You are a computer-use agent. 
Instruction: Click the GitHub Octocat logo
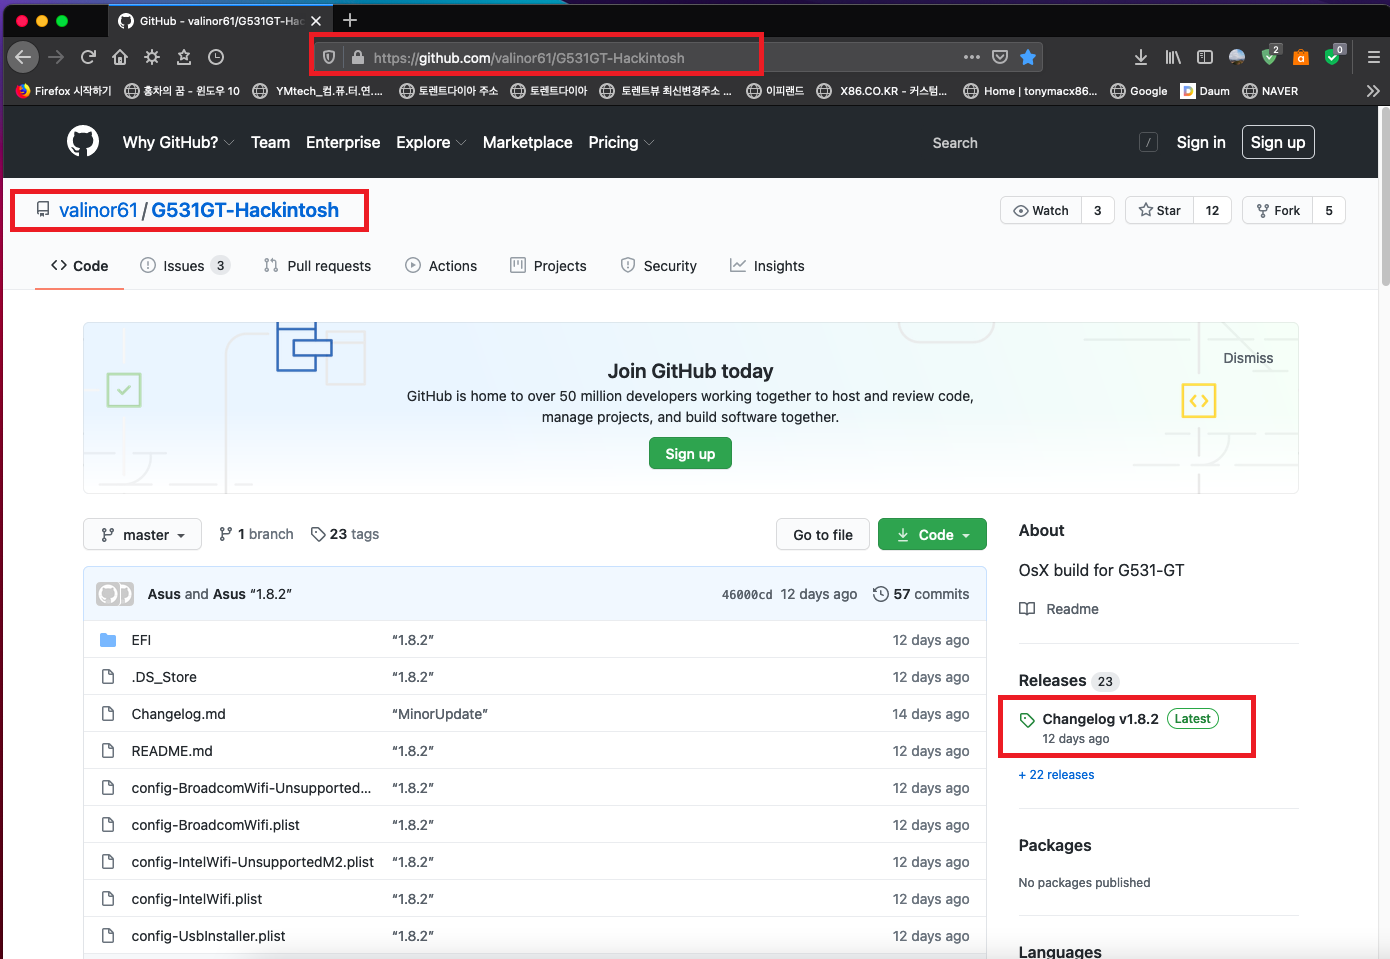point(83,142)
